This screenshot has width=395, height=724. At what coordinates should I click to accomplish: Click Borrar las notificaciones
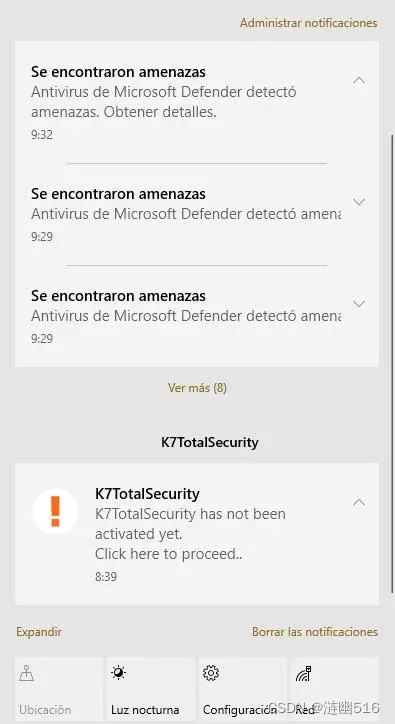(315, 632)
